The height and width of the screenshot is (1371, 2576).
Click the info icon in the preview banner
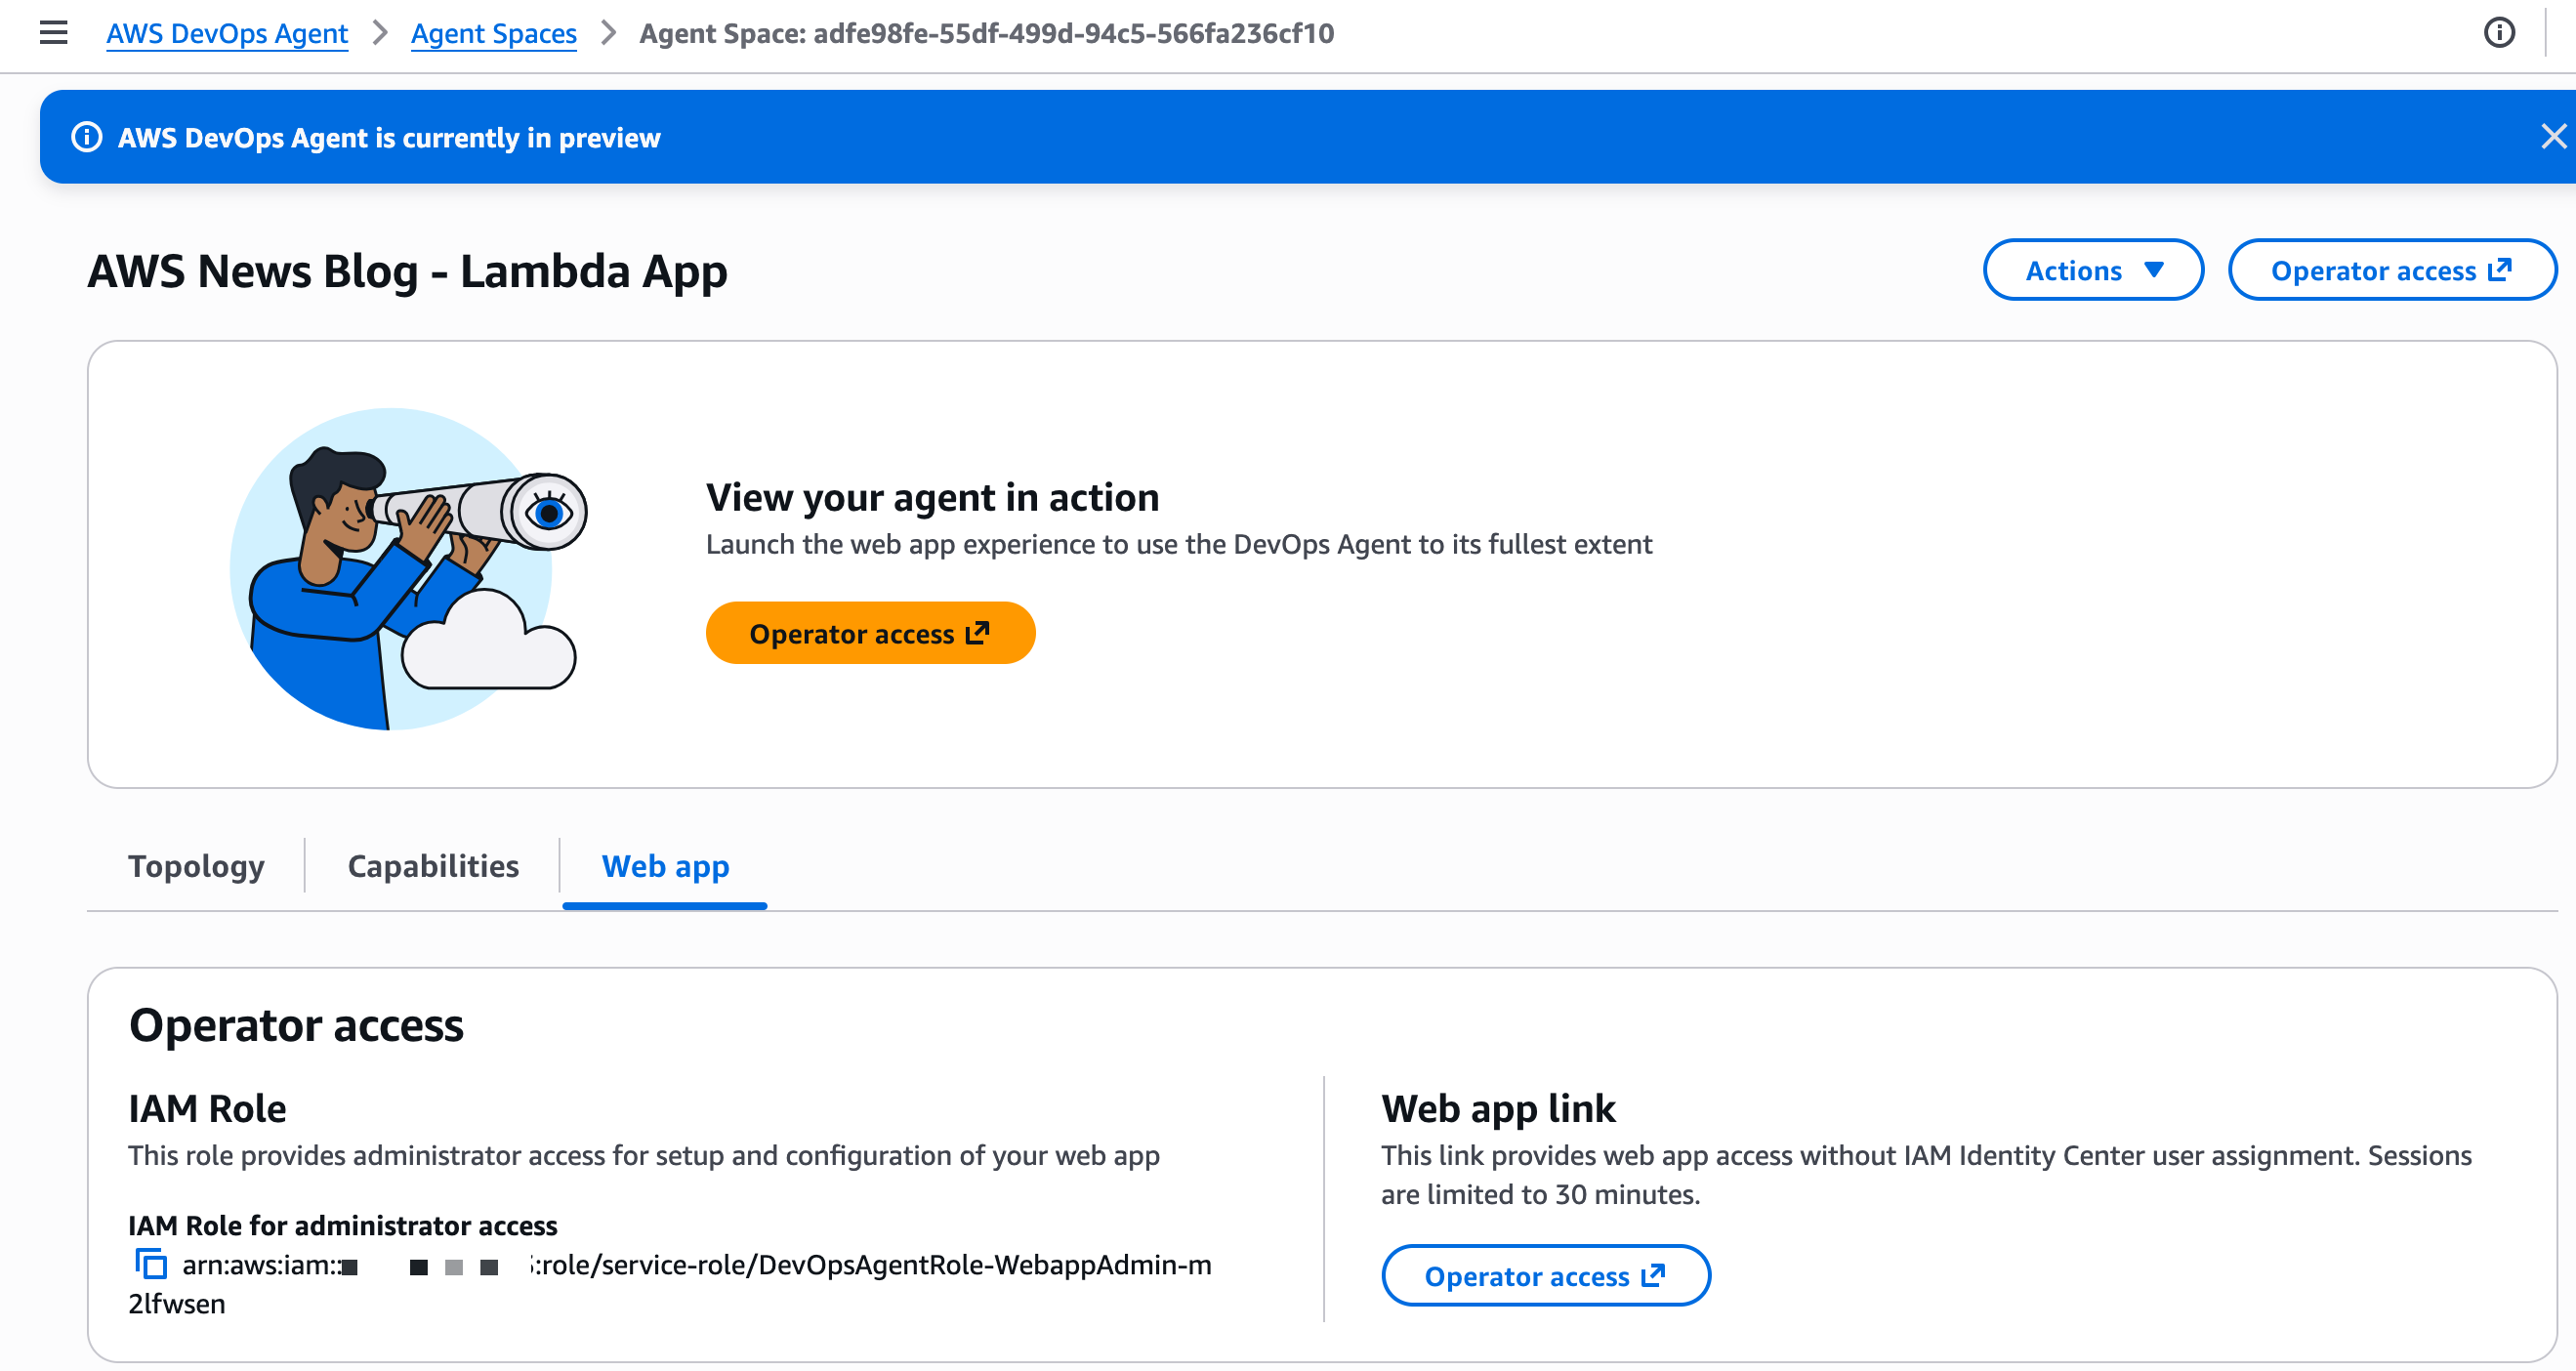click(x=87, y=137)
